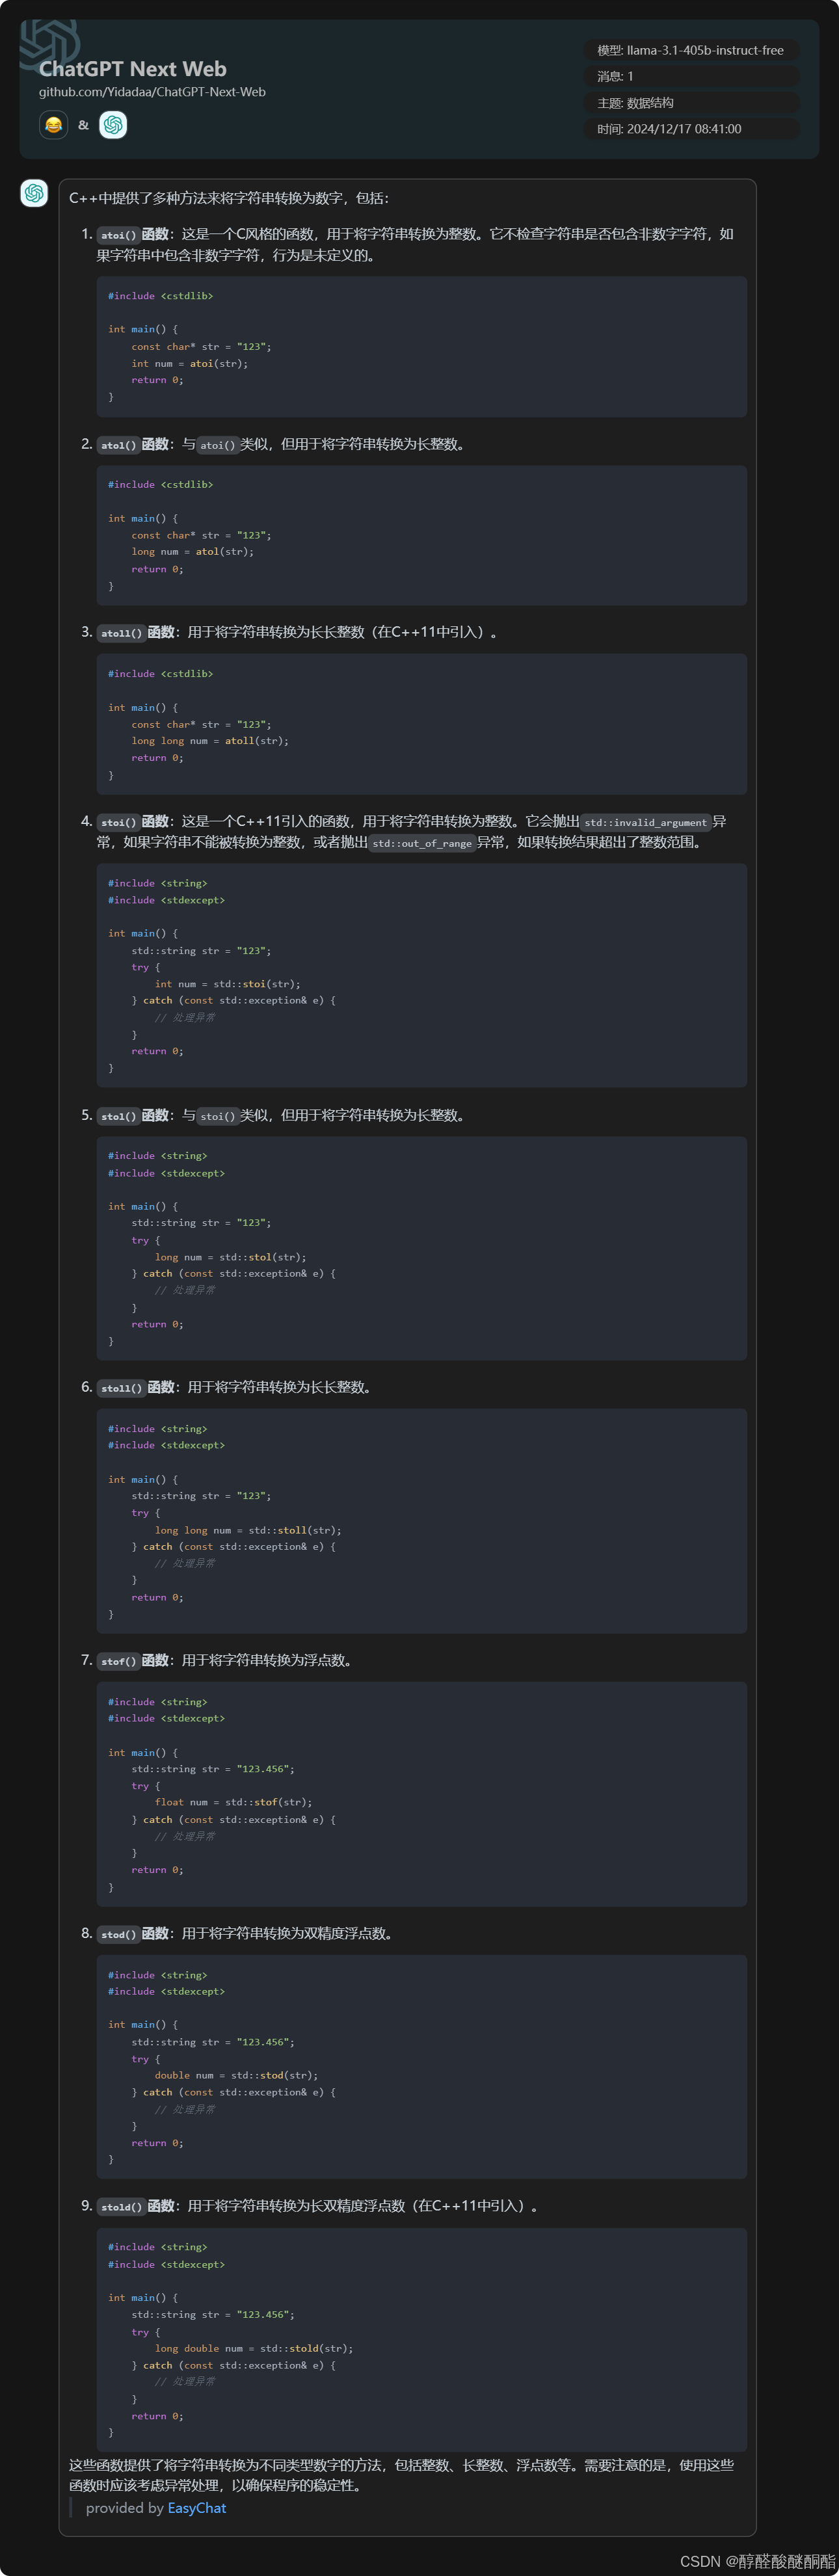Screen dimensions: 839x2576
Task: Click code line 'long num = std::stol(str);'
Action: coord(230,1257)
